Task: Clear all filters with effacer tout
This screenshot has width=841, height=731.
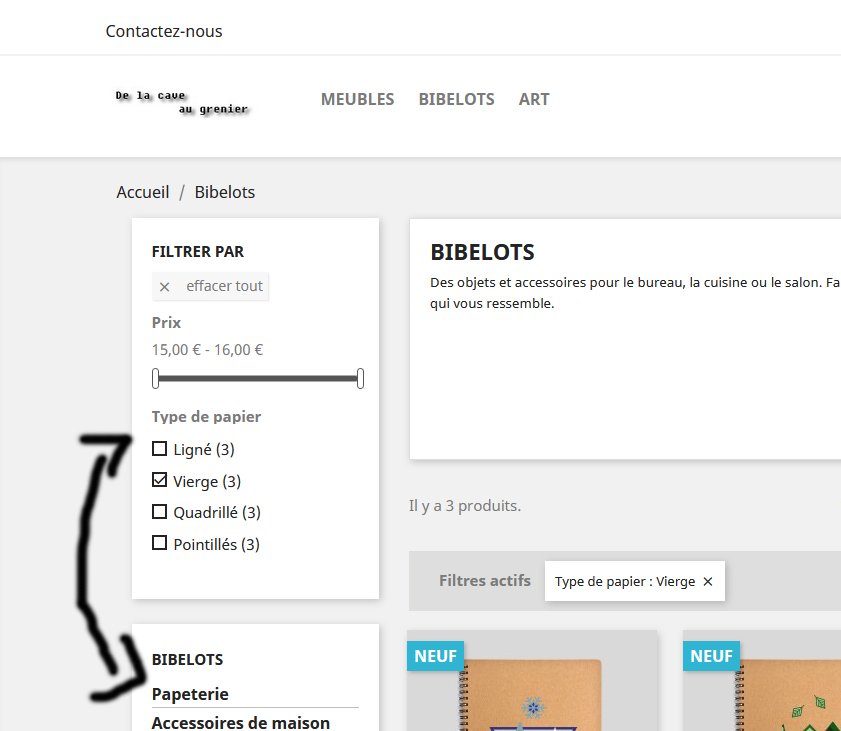Action: [210, 286]
